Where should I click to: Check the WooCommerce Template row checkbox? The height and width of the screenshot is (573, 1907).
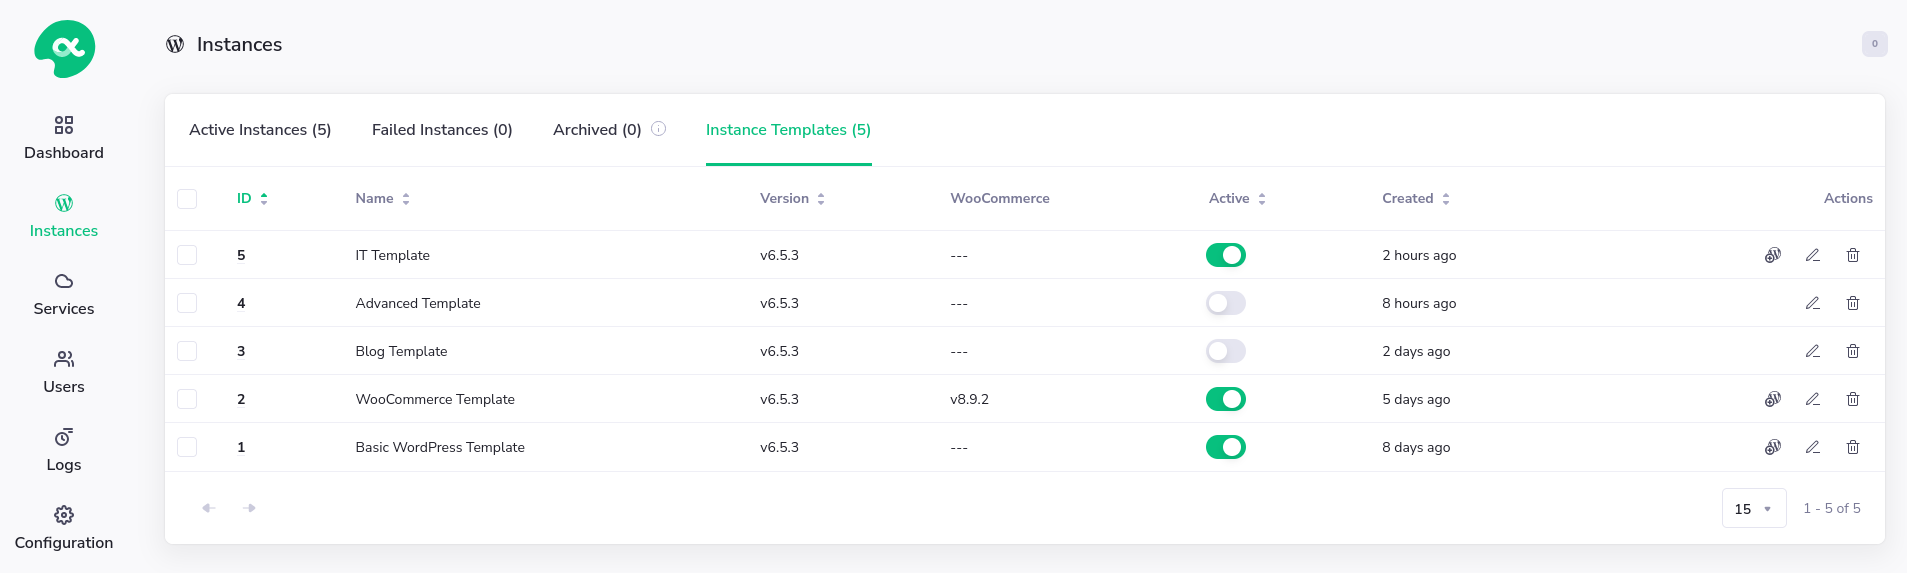pyautogui.click(x=187, y=399)
